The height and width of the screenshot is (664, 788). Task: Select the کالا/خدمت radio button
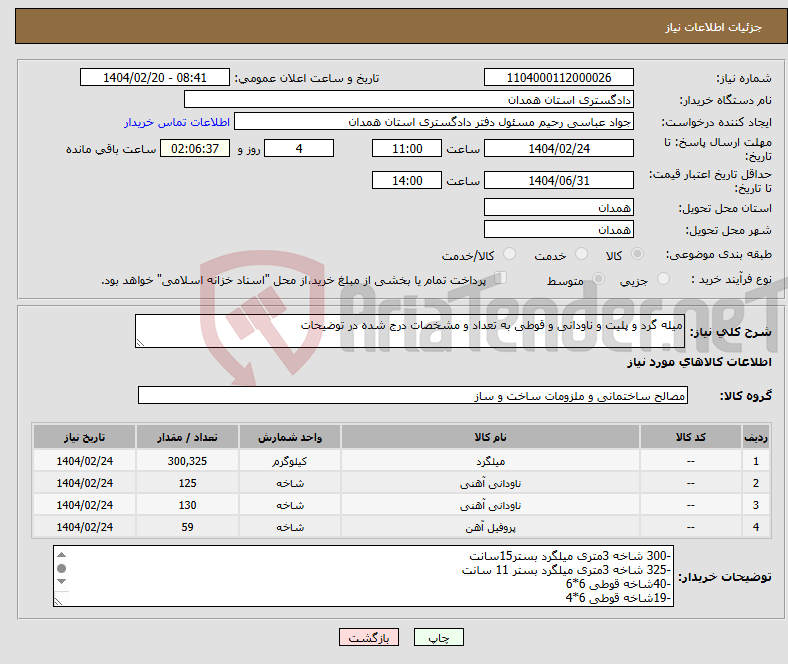click(x=509, y=254)
